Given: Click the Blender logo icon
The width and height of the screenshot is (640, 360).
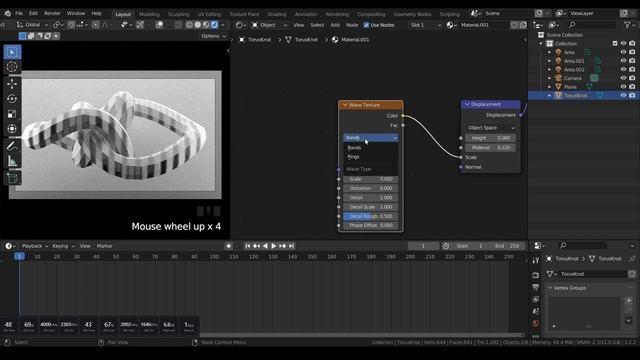Looking at the screenshot, I should tap(7, 13).
